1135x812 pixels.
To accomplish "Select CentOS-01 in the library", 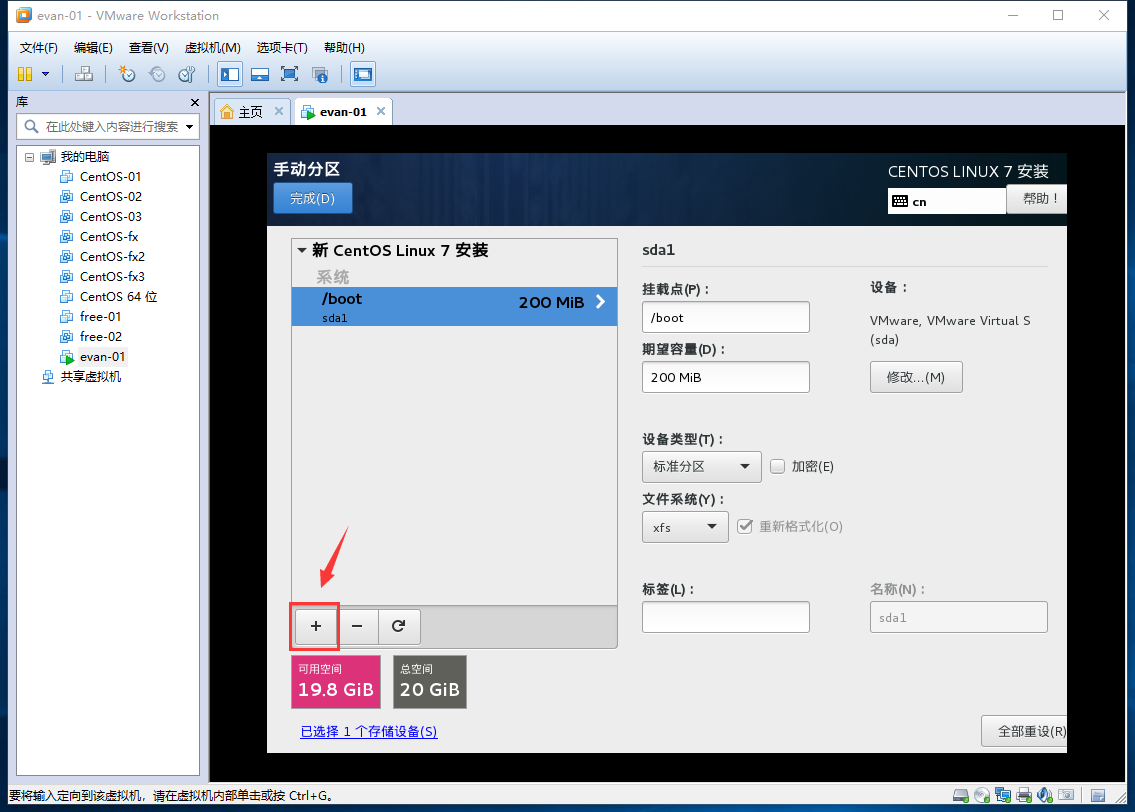I will coord(101,177).
